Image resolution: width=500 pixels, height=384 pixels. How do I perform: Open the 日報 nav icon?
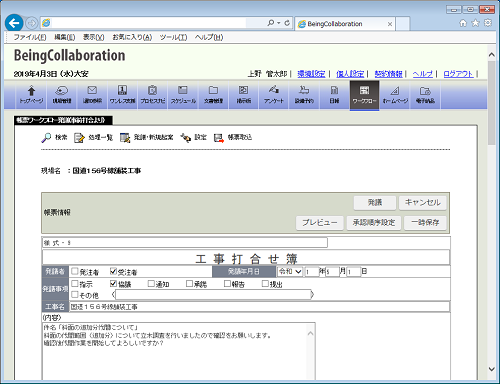pyautogui.click(x=334, y=95)
